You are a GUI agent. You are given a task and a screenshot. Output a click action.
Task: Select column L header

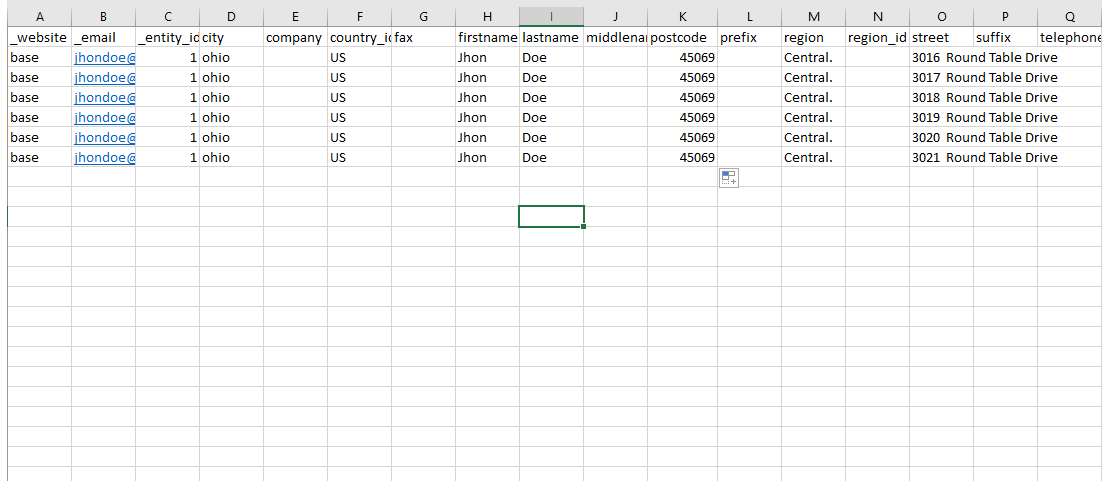point(749,17)
